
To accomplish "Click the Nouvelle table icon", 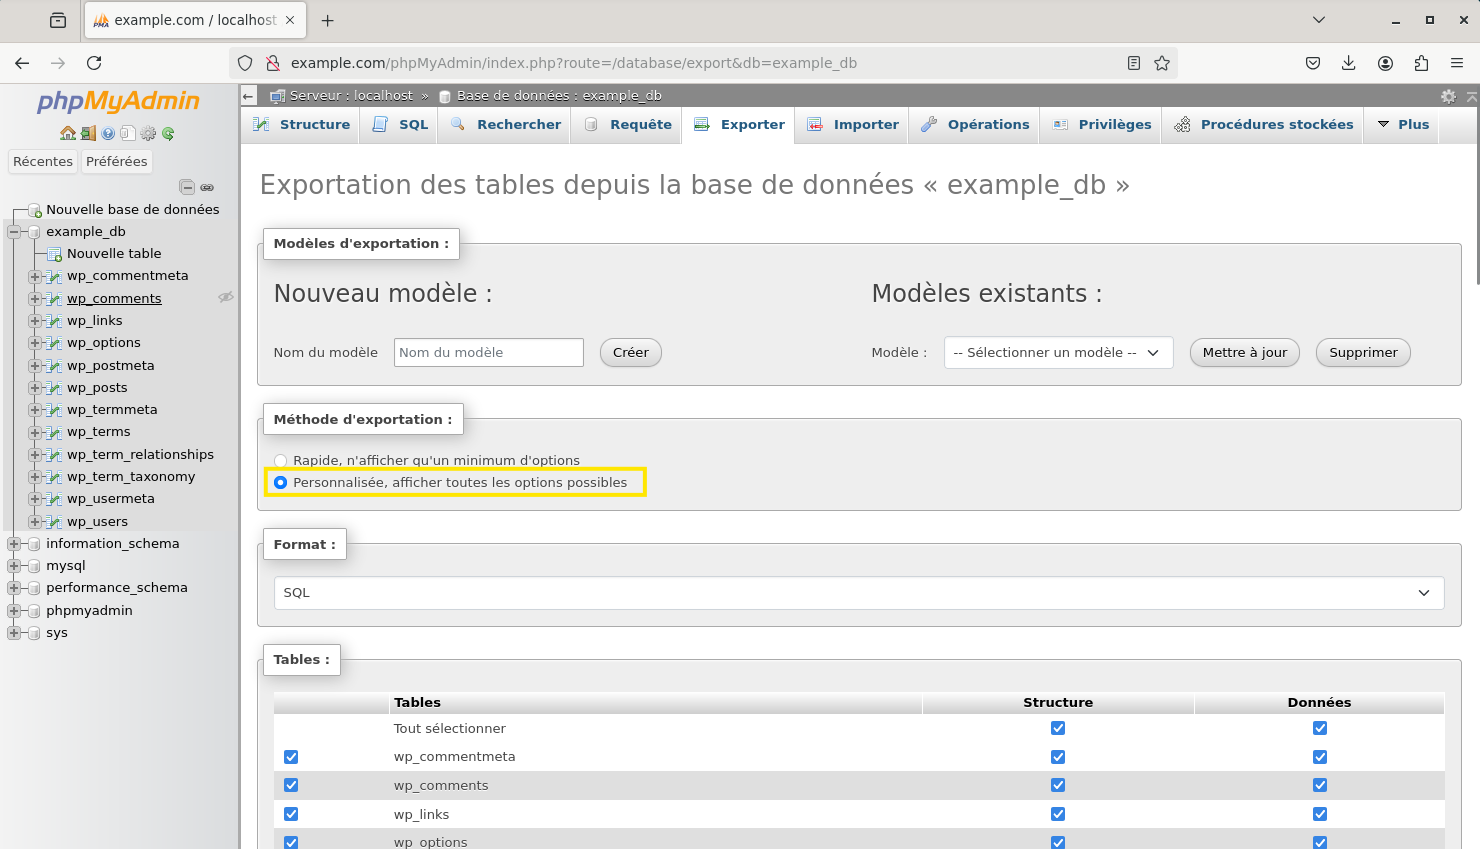I will point(55,254).
